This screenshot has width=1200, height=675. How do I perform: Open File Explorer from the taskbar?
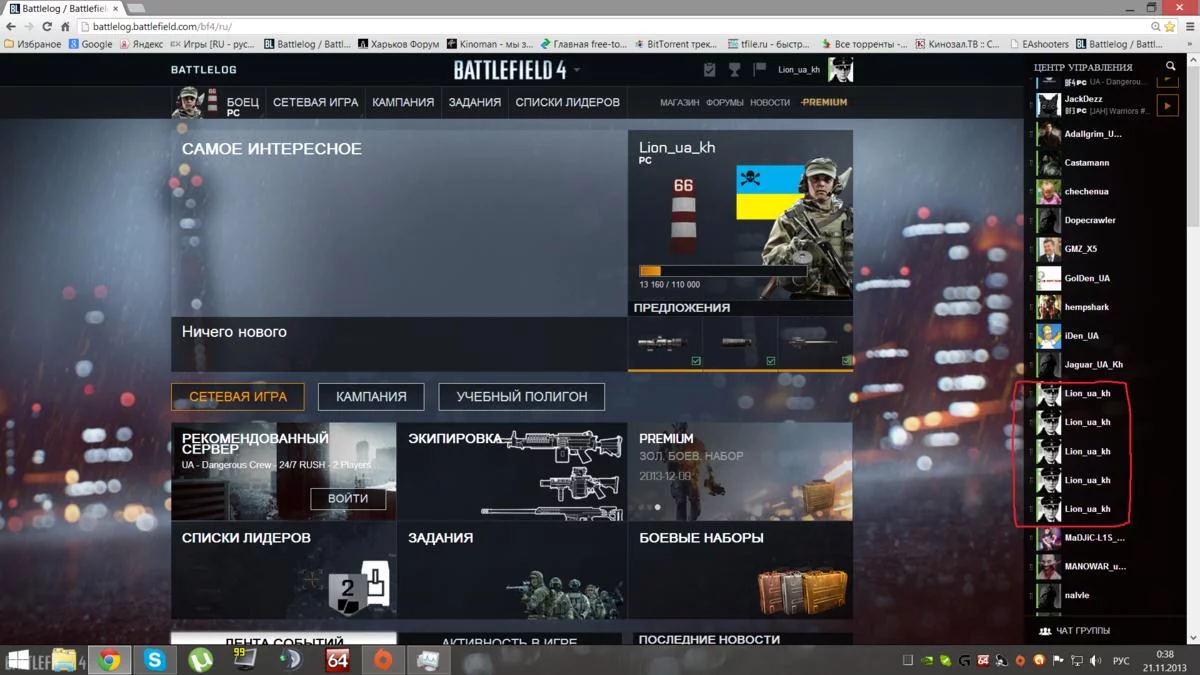[65, 659]
